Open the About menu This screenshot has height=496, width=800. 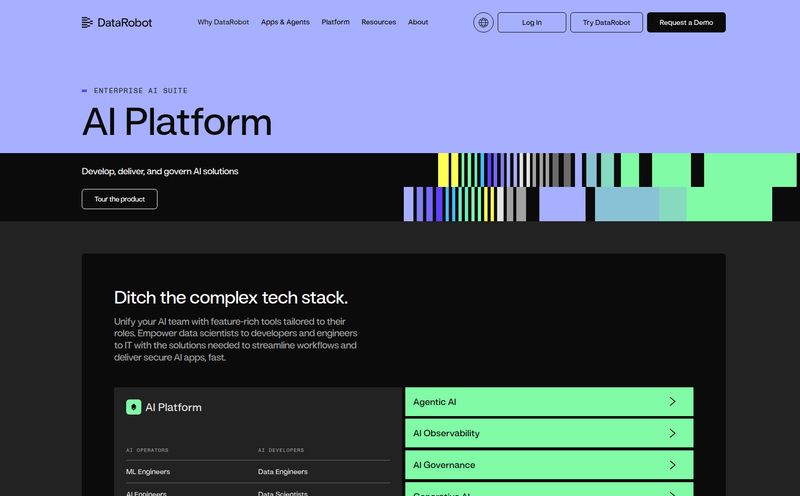[418, 22]
